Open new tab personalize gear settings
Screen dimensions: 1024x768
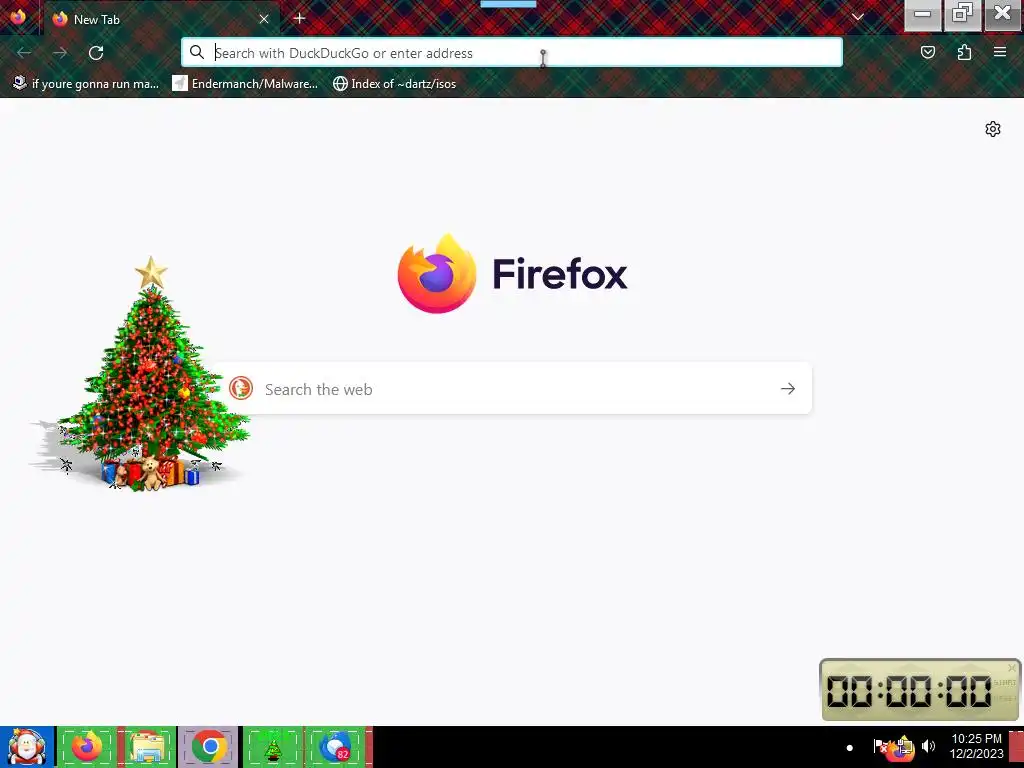tap(993, 129)
